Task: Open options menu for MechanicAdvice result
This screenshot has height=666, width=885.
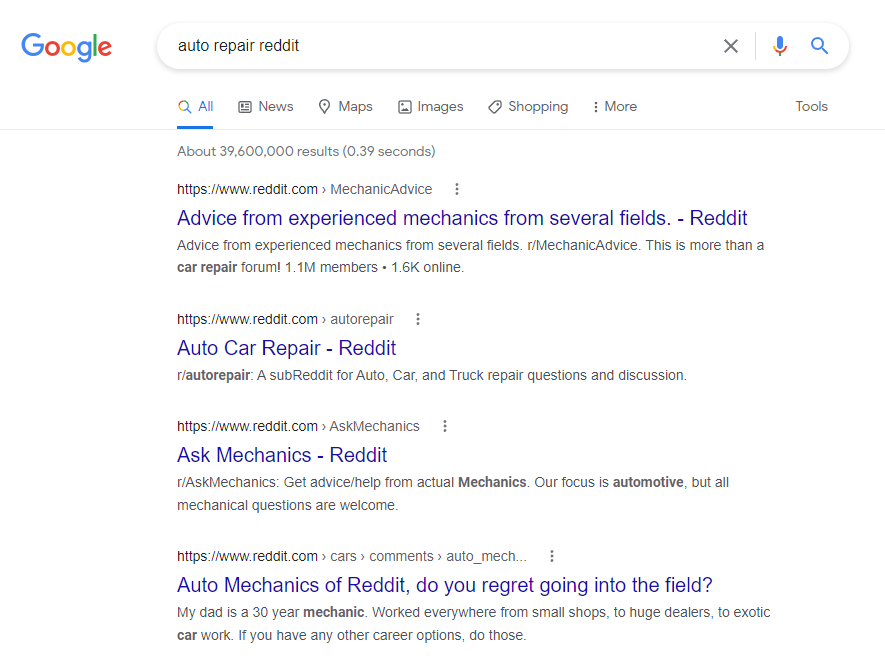Action: pyautogui.click(x=457, y=189)
